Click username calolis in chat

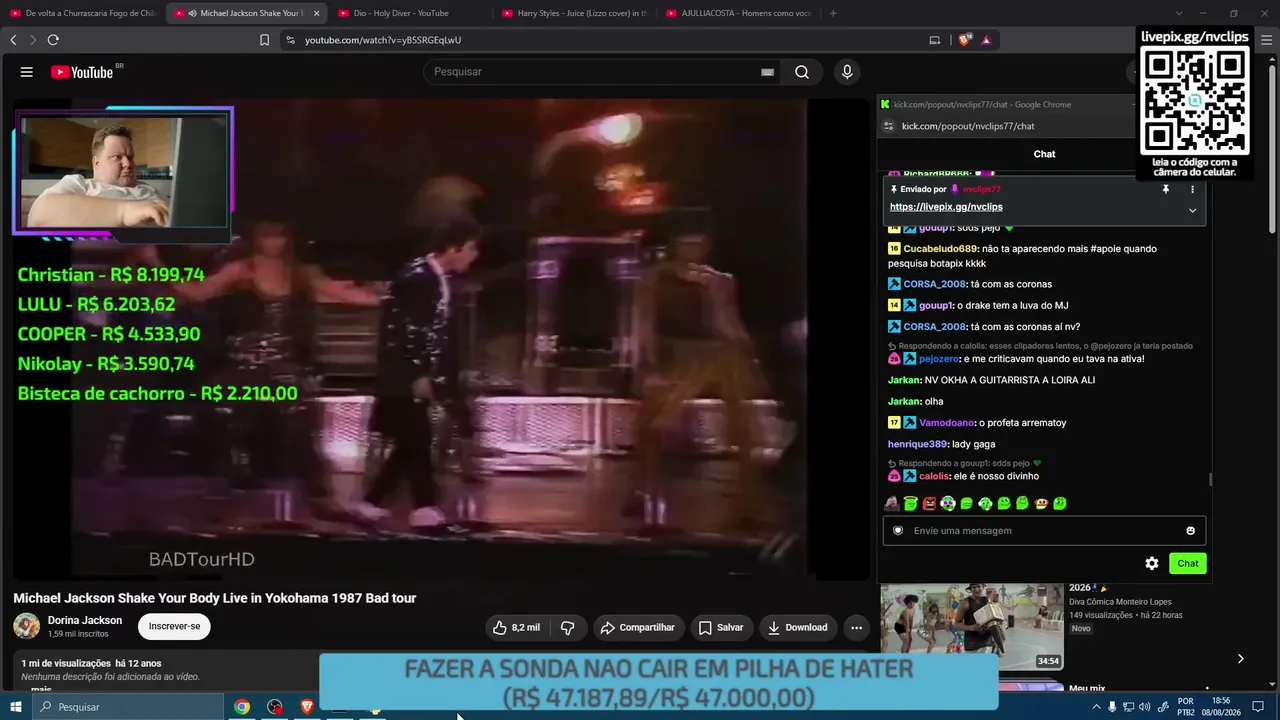click(x=934, y=476)
